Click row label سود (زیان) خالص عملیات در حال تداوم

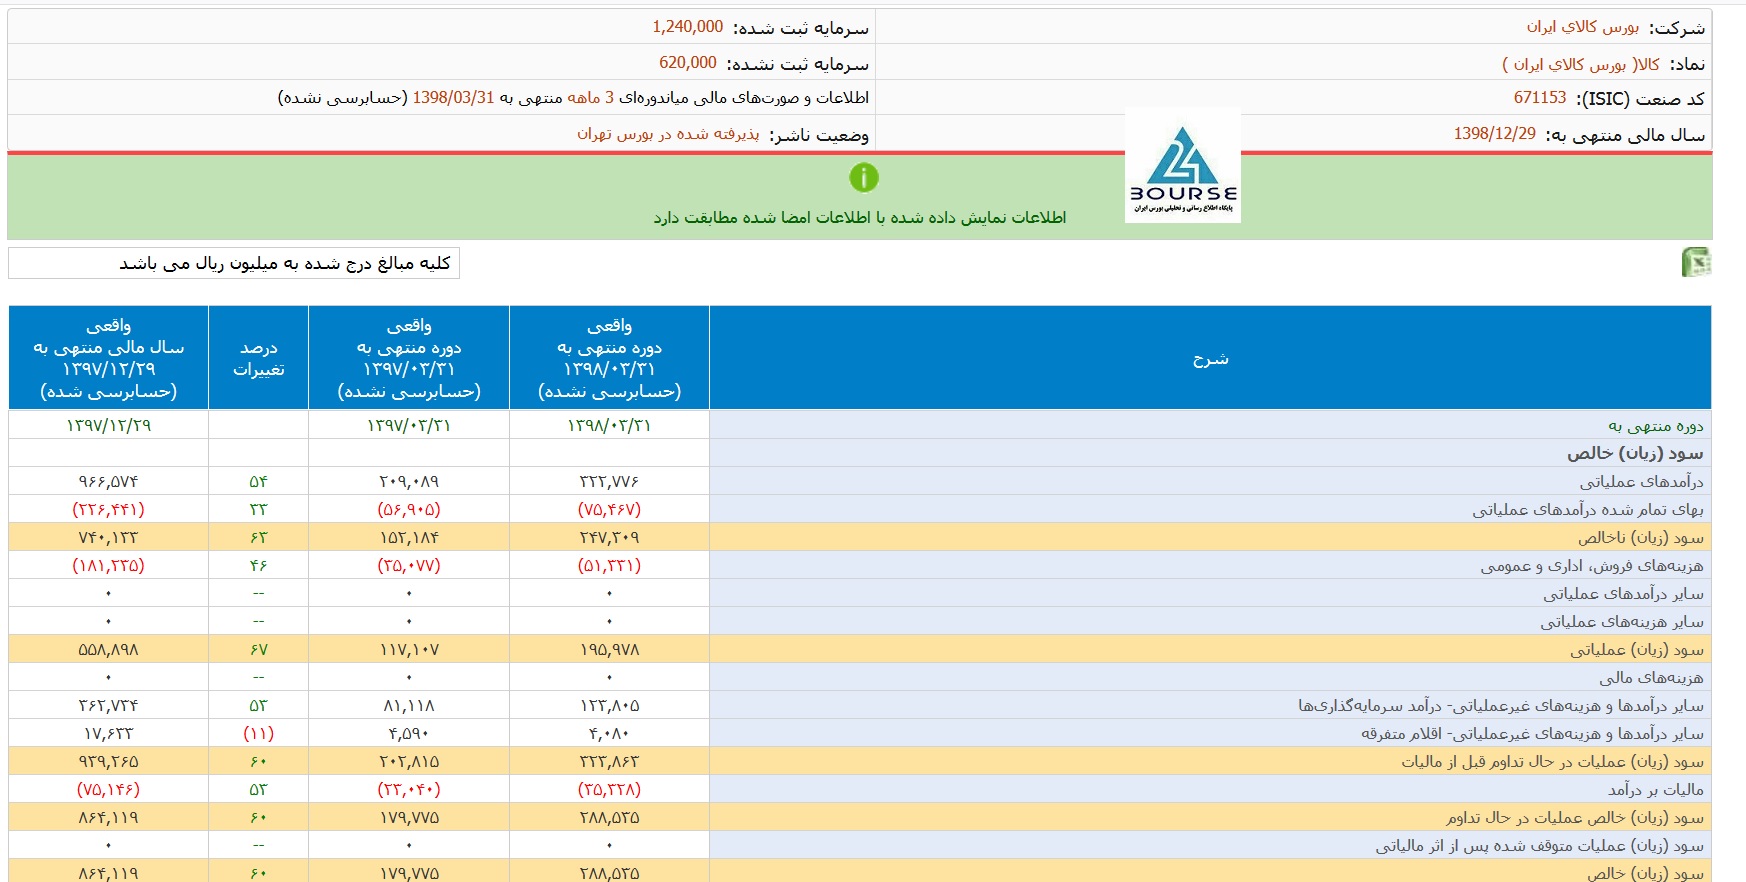pyautogui.click(x=1574, y=818)
